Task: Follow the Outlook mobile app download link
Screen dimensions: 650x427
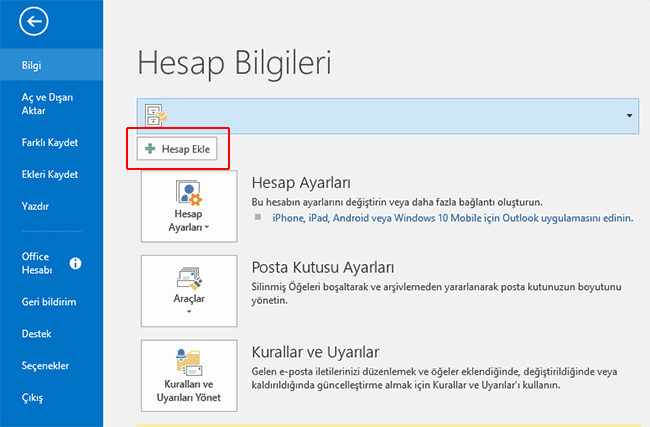Action: pyautogui.click(x=452, y=215)
